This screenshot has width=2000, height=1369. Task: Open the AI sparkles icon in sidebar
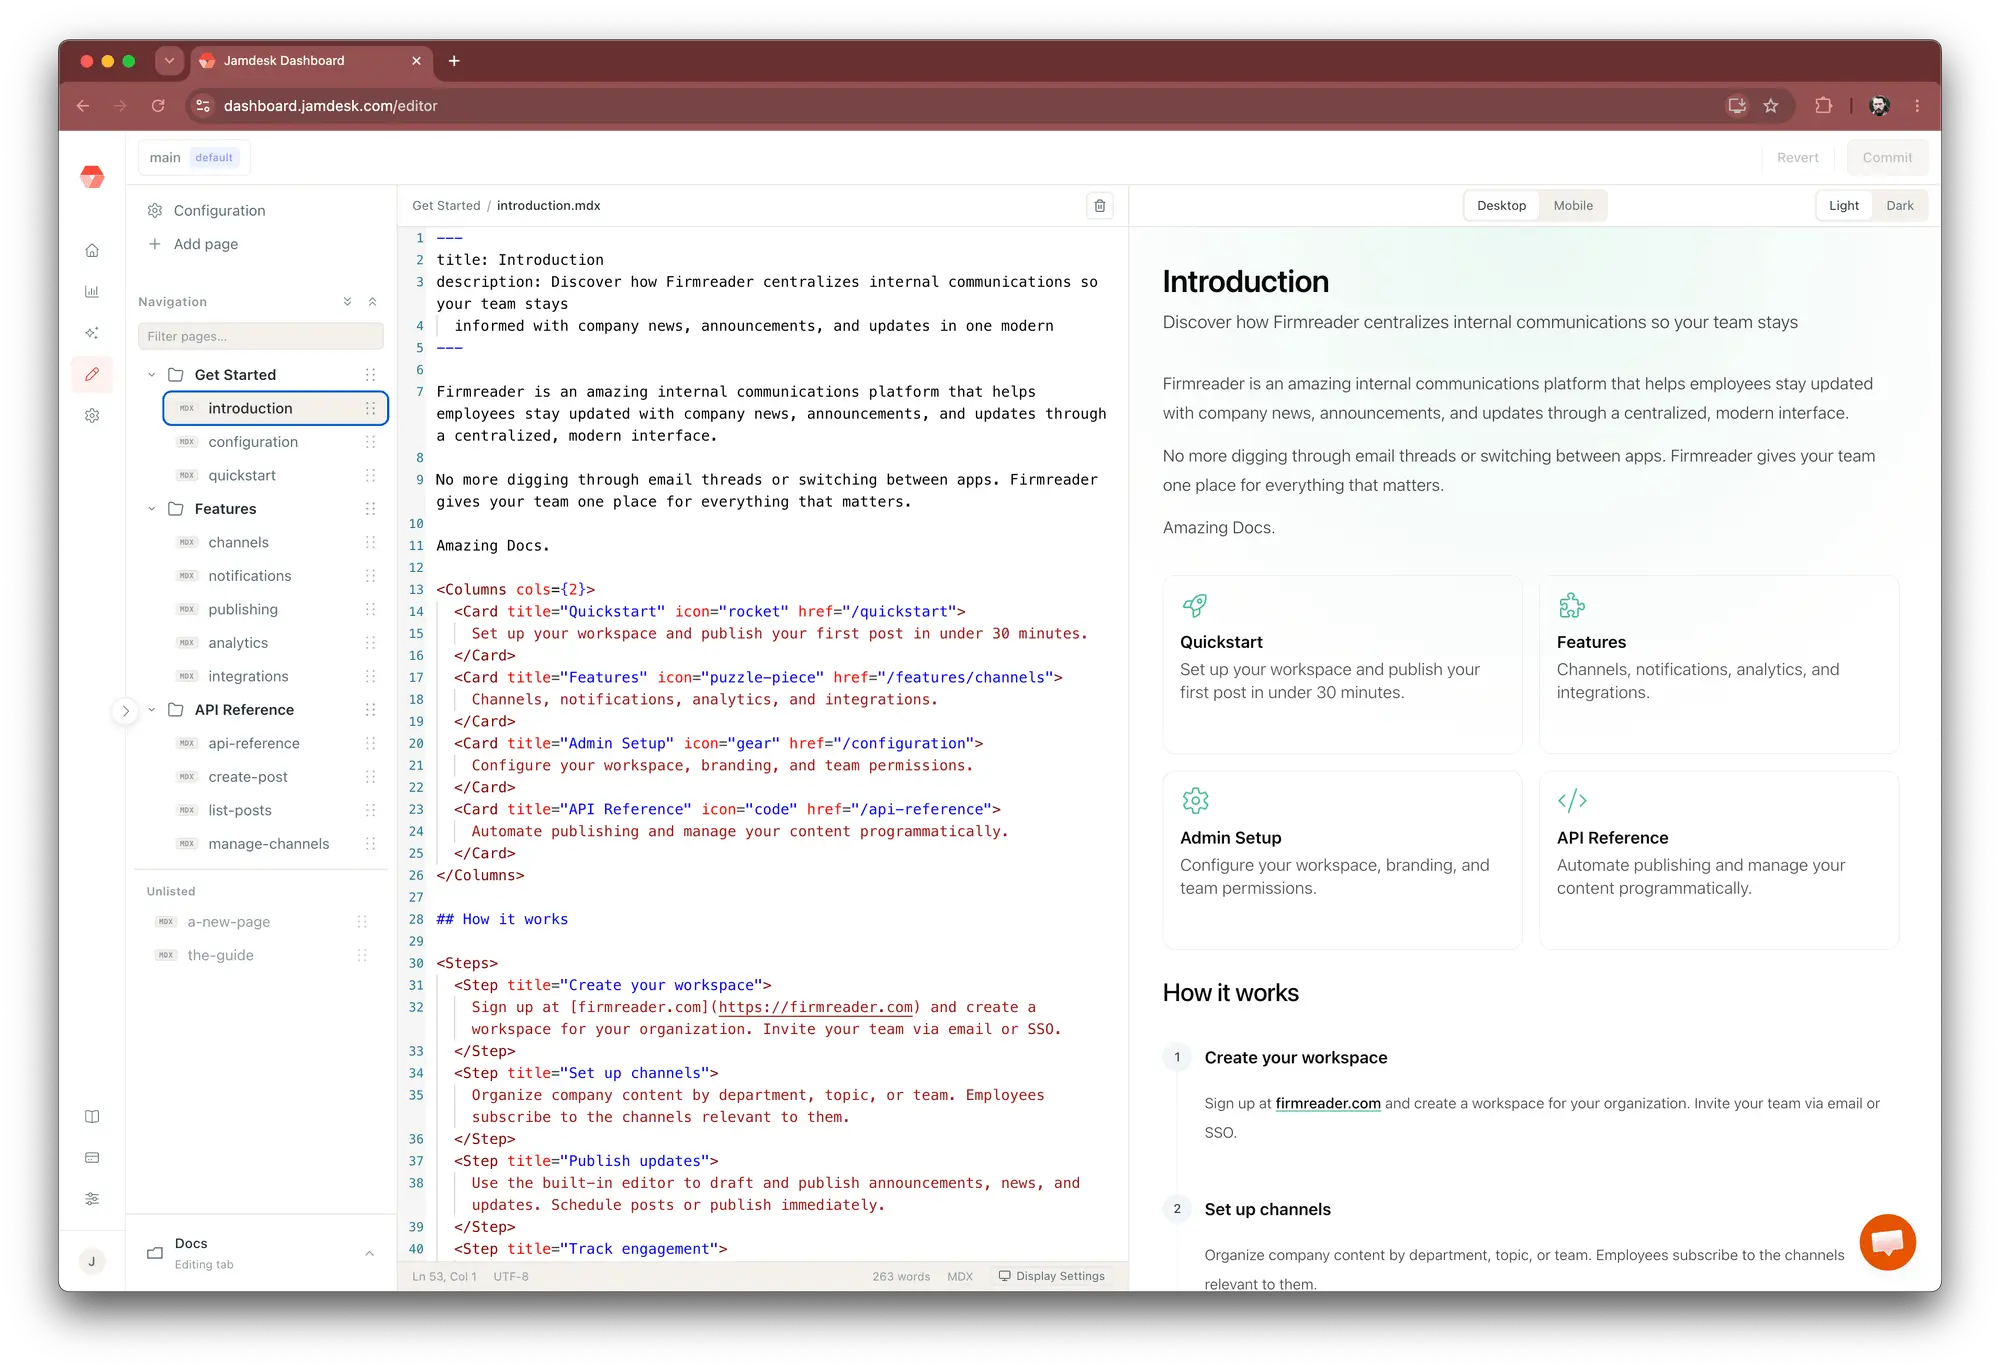point(92,332)
